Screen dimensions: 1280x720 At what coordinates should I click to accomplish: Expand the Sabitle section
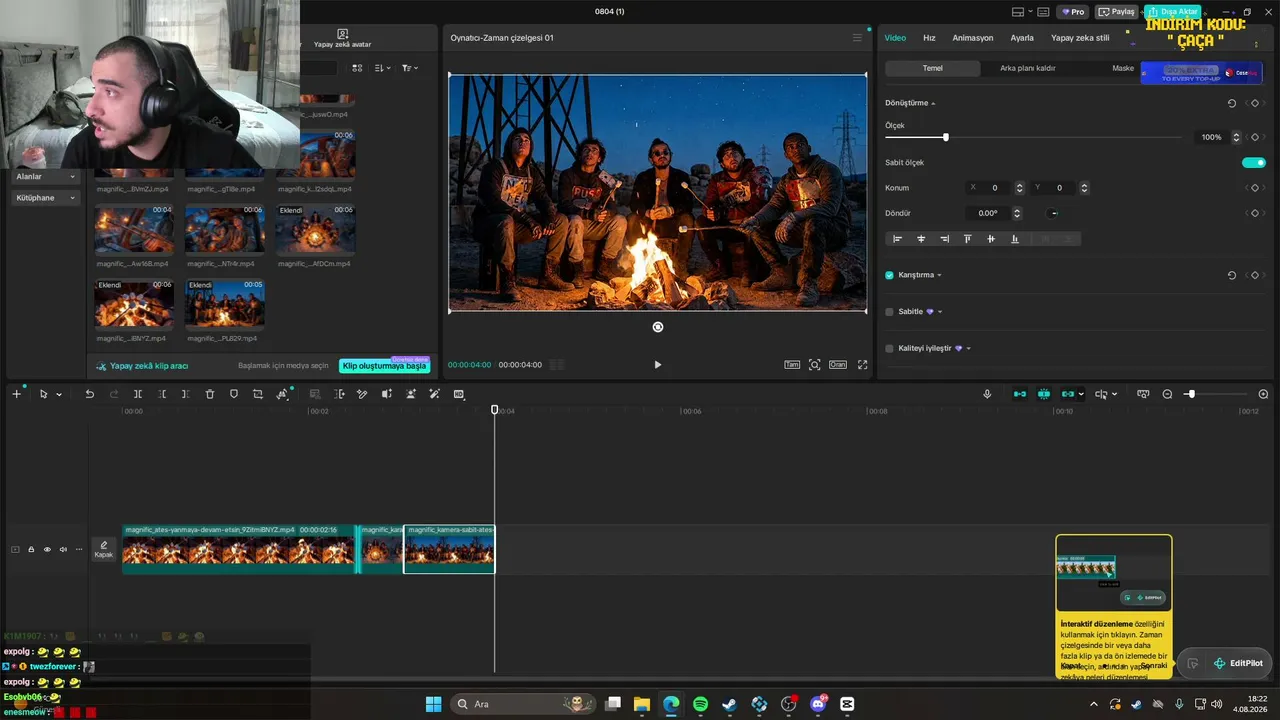940,312
